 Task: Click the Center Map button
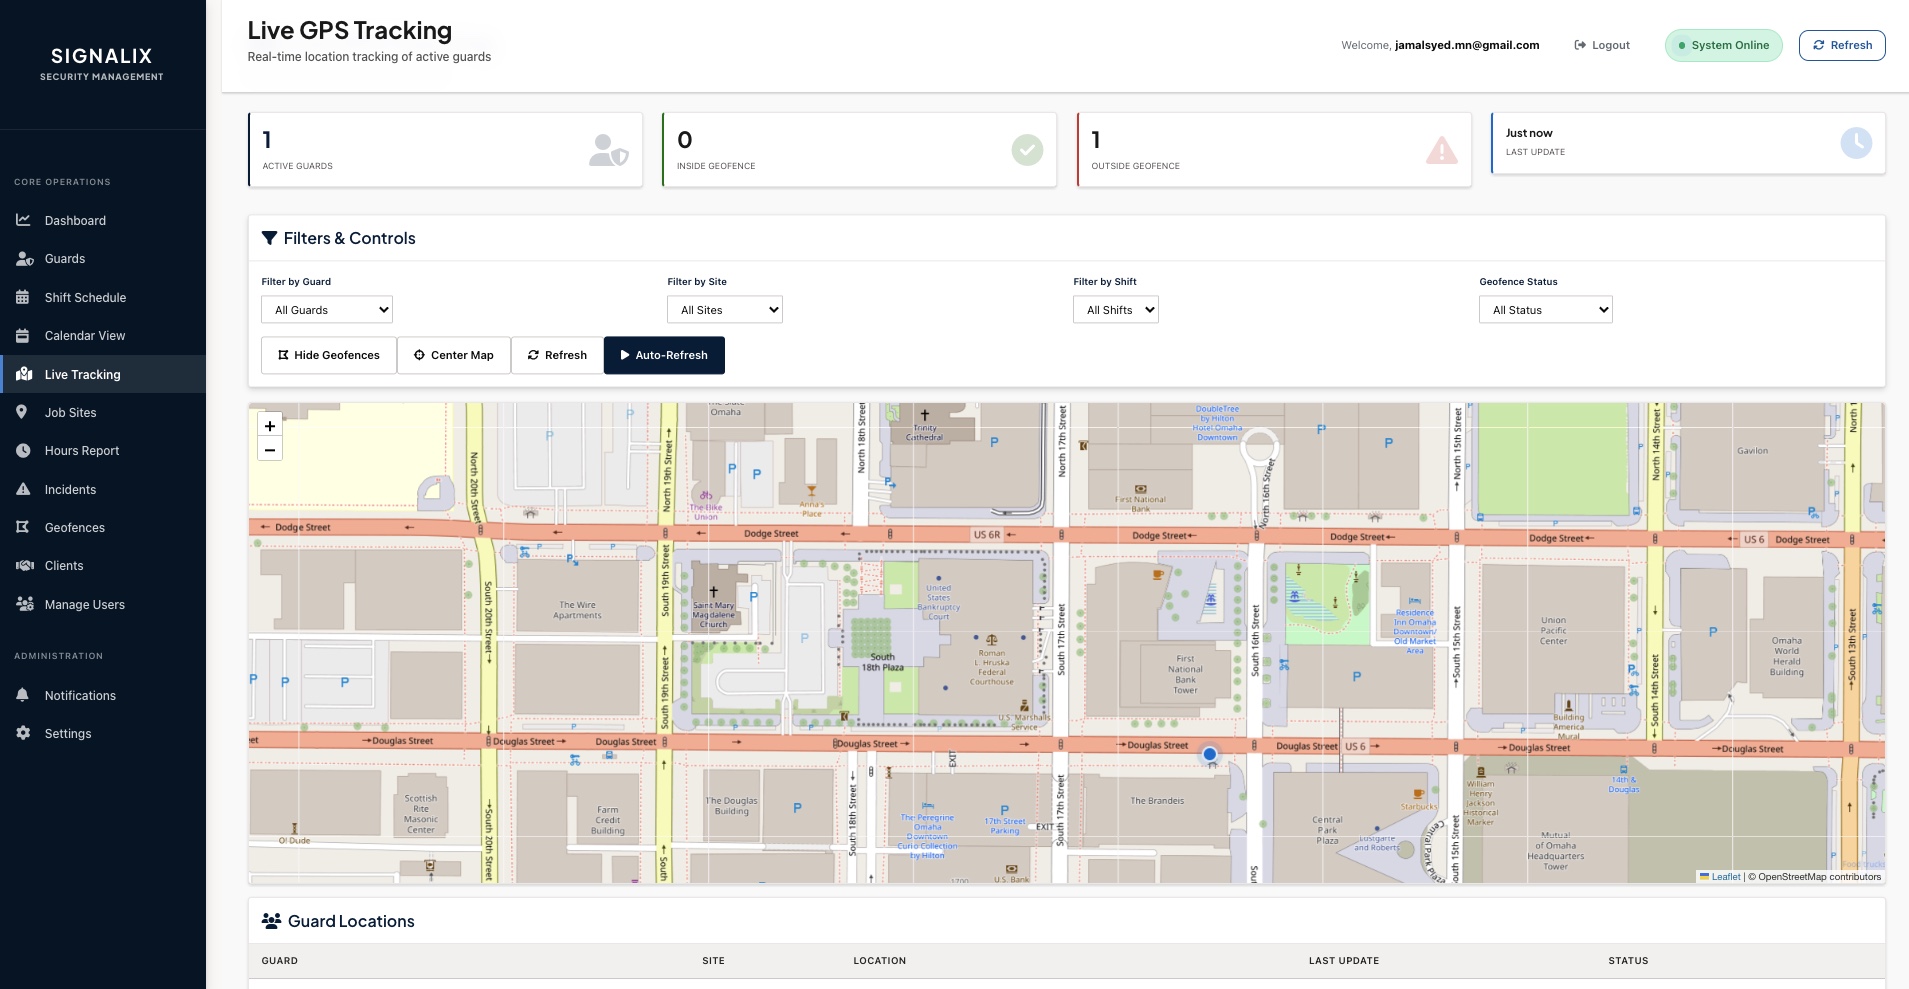click(x=453, y=355)
